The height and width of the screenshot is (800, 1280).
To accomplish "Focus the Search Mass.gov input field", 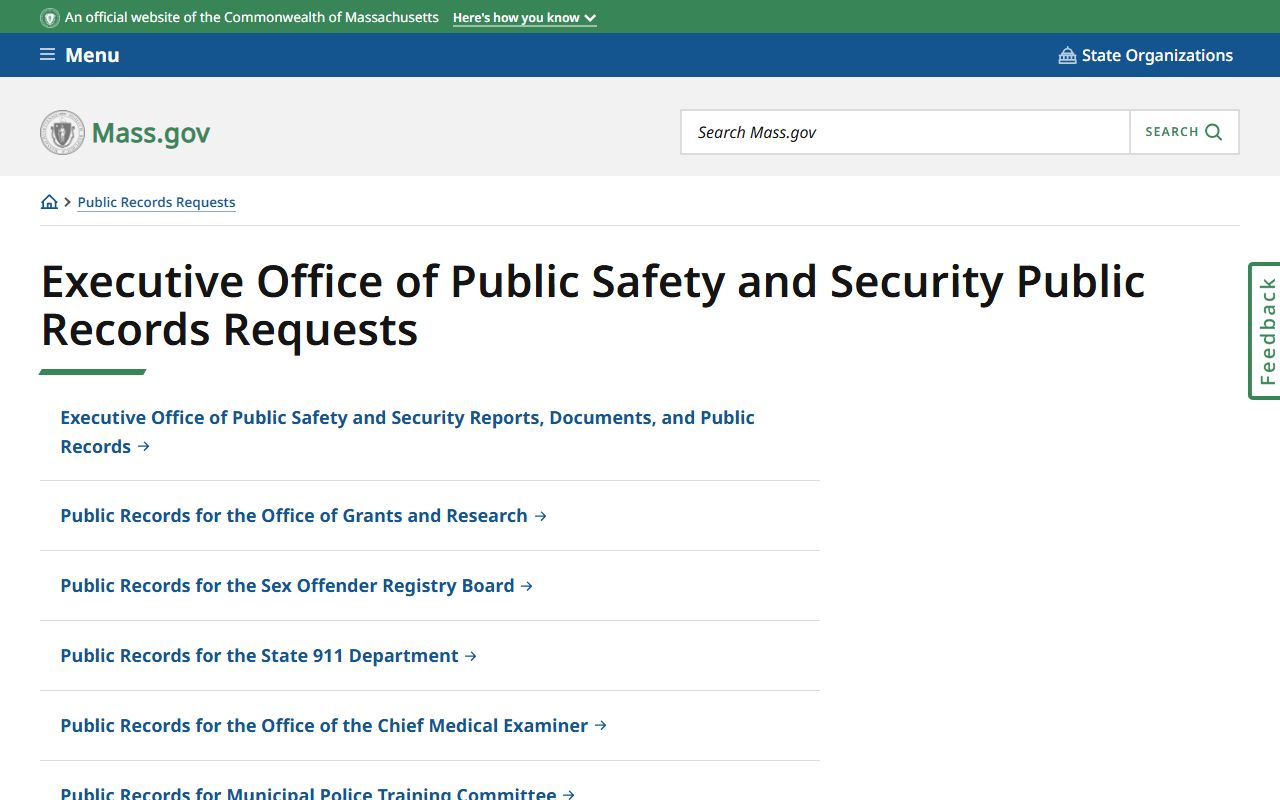I will tap(905, 132).
